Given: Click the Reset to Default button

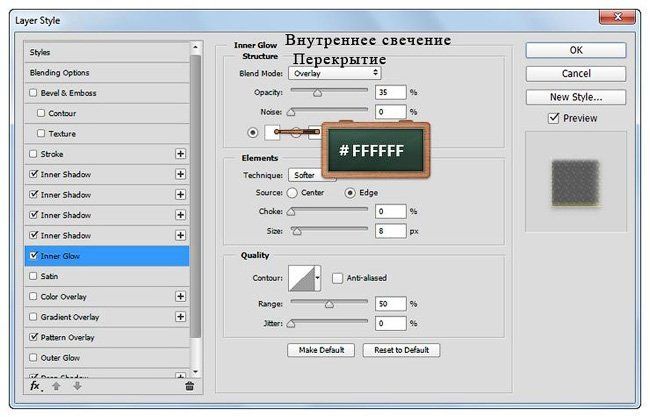Looking at the screenshot, I should (x=401, y=350).
